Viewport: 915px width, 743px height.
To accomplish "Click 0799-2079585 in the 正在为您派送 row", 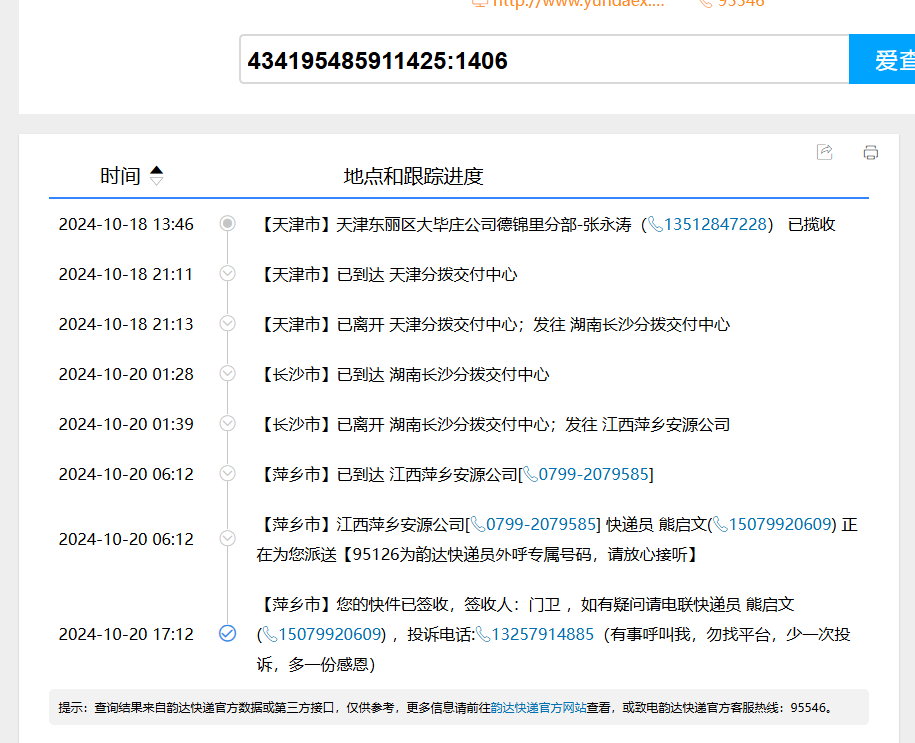I will tap(541, 524).
